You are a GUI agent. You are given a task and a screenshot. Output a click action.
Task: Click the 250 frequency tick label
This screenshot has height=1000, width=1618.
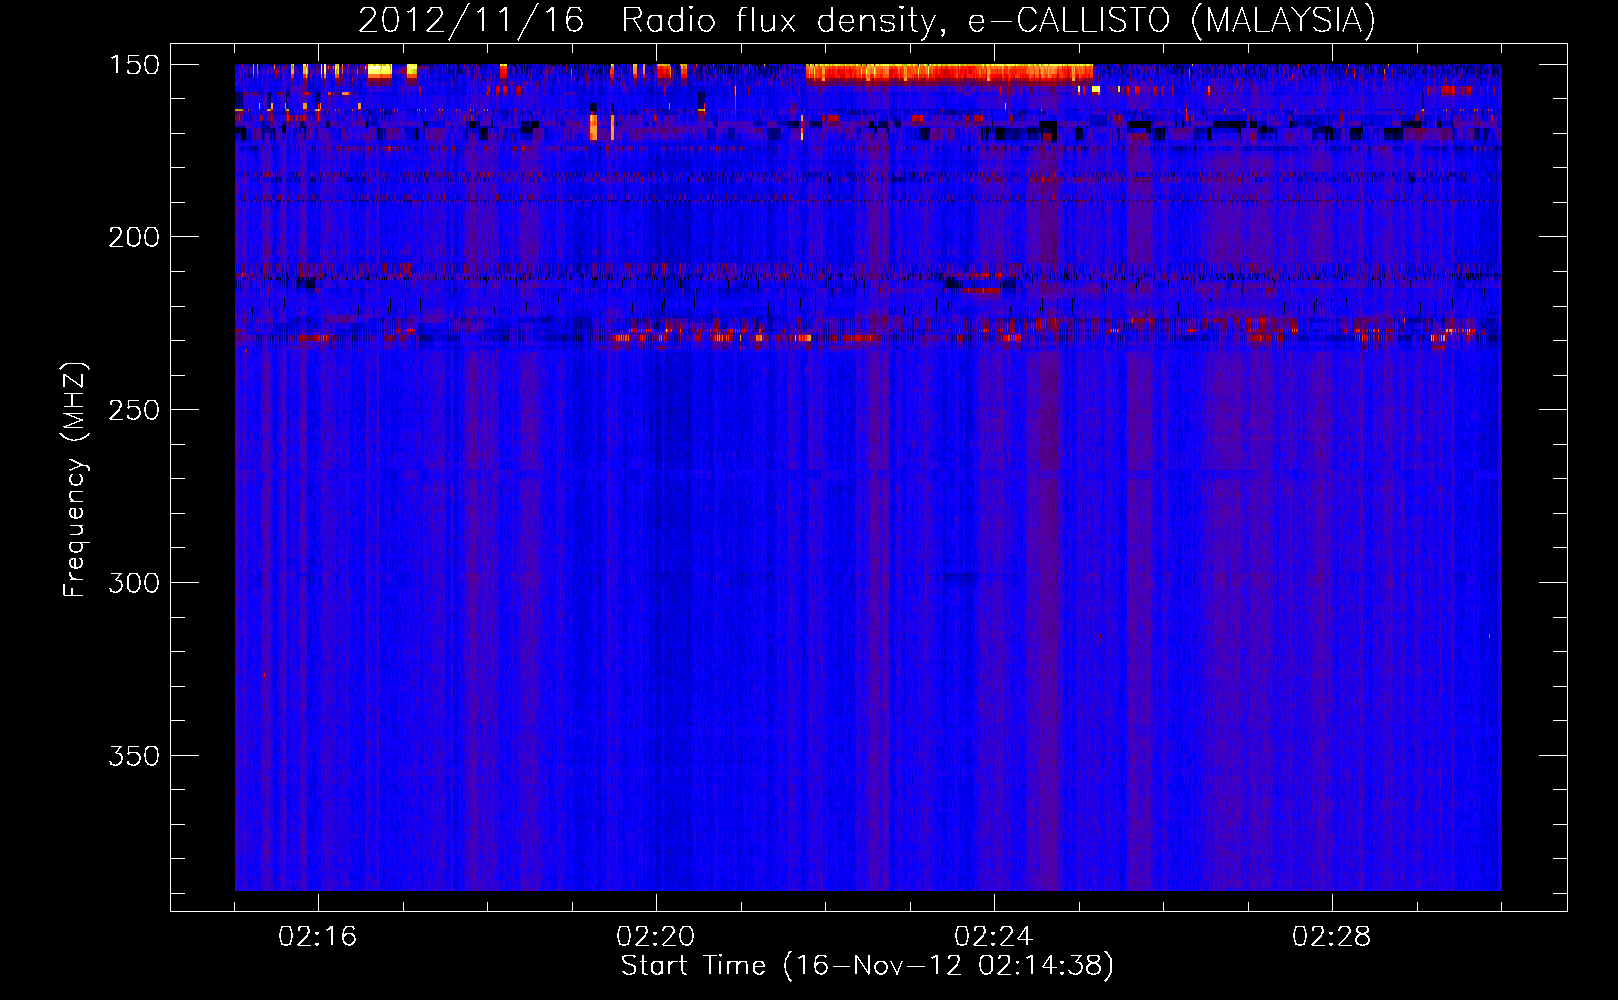(135, 410)
